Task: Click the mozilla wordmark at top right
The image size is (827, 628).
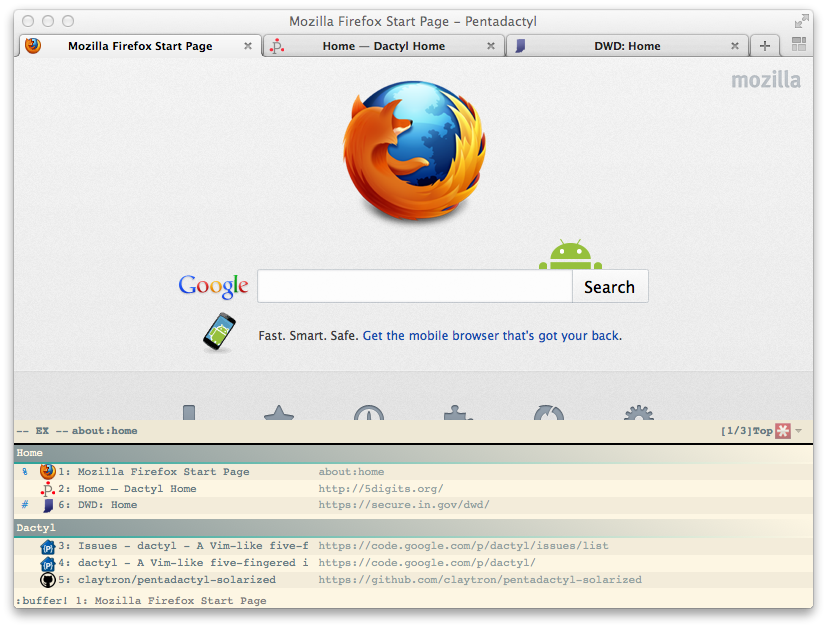Action: coord(766,80)
